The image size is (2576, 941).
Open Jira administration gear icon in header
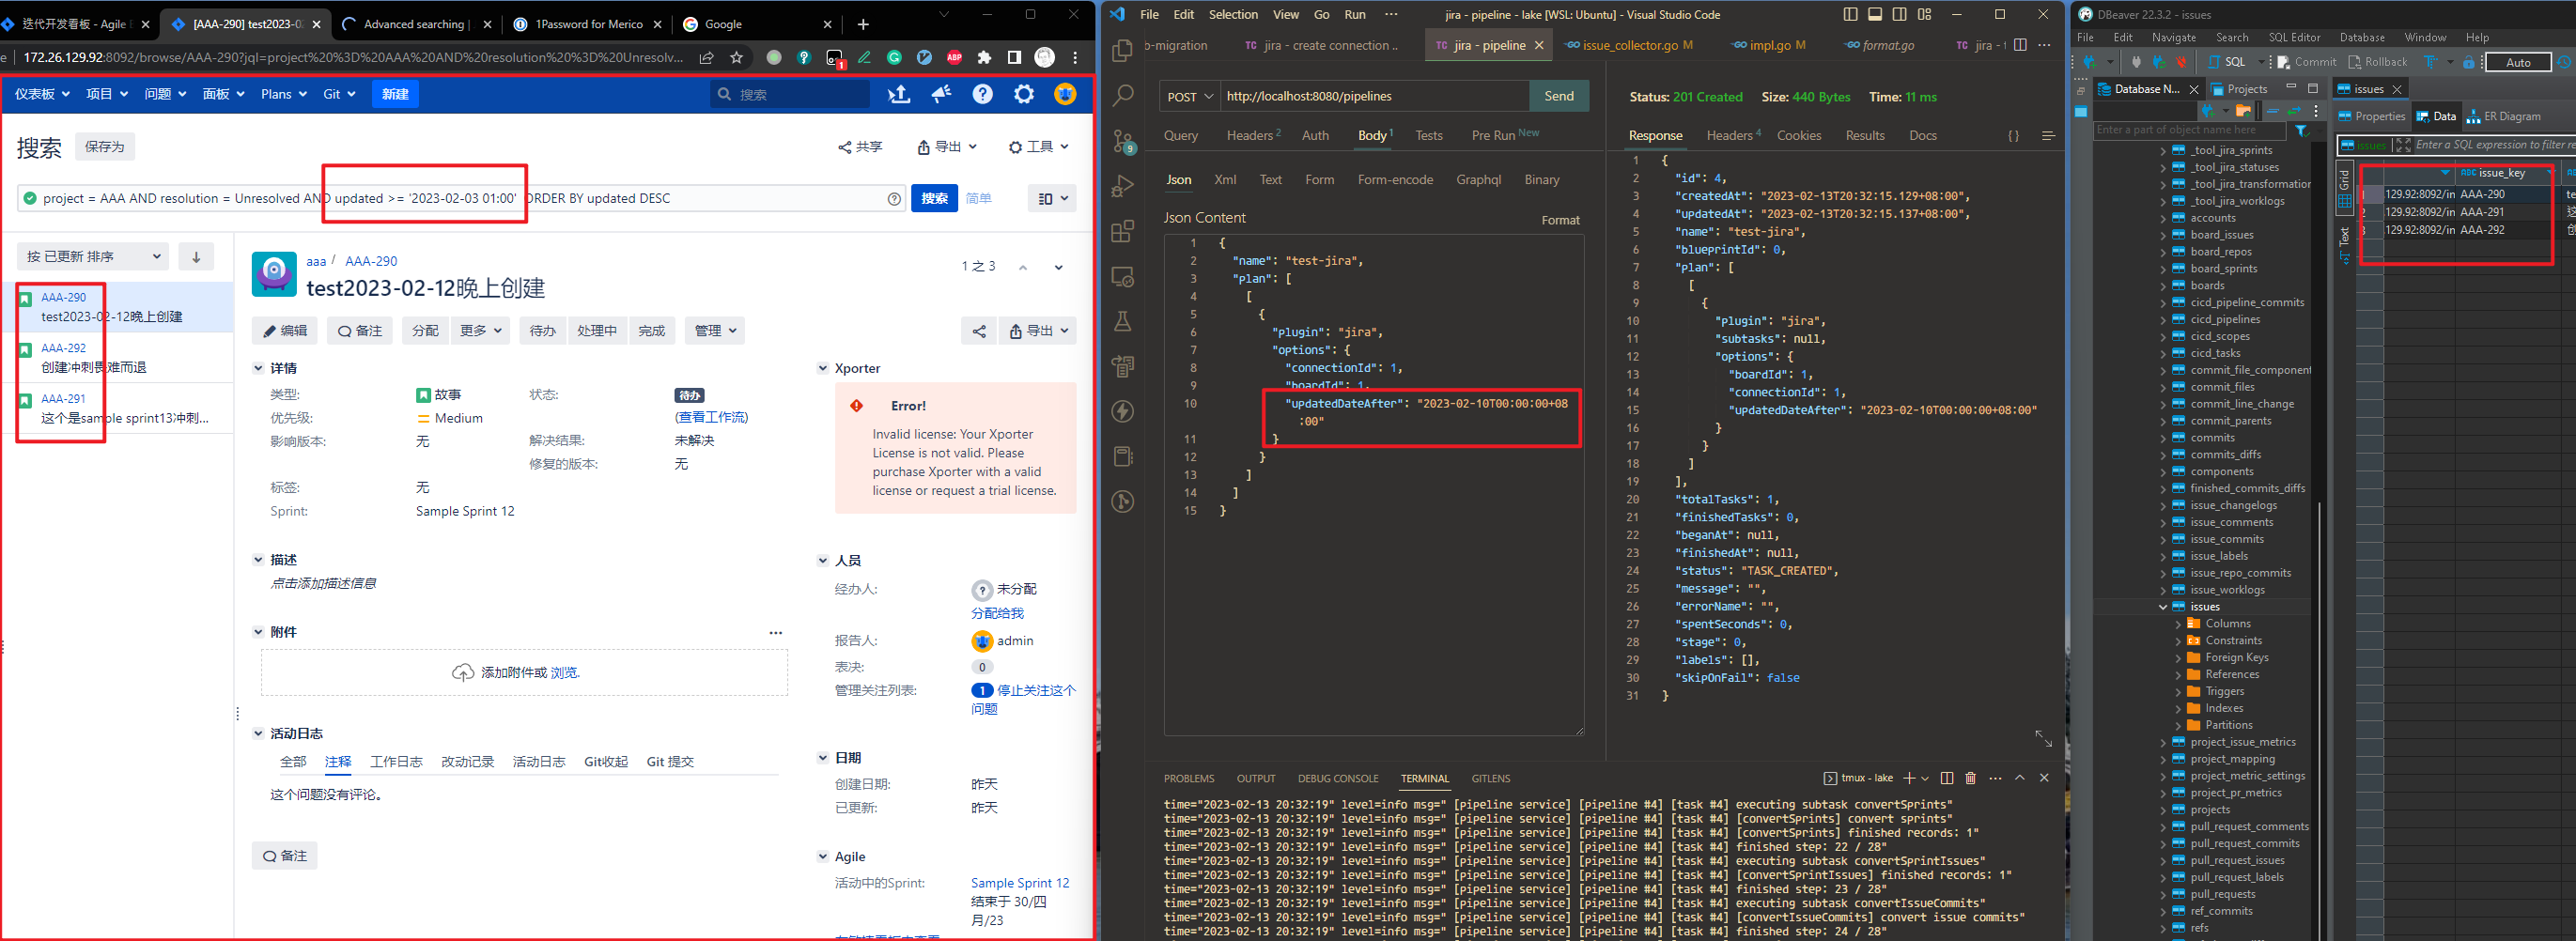tap(1024, 94)
